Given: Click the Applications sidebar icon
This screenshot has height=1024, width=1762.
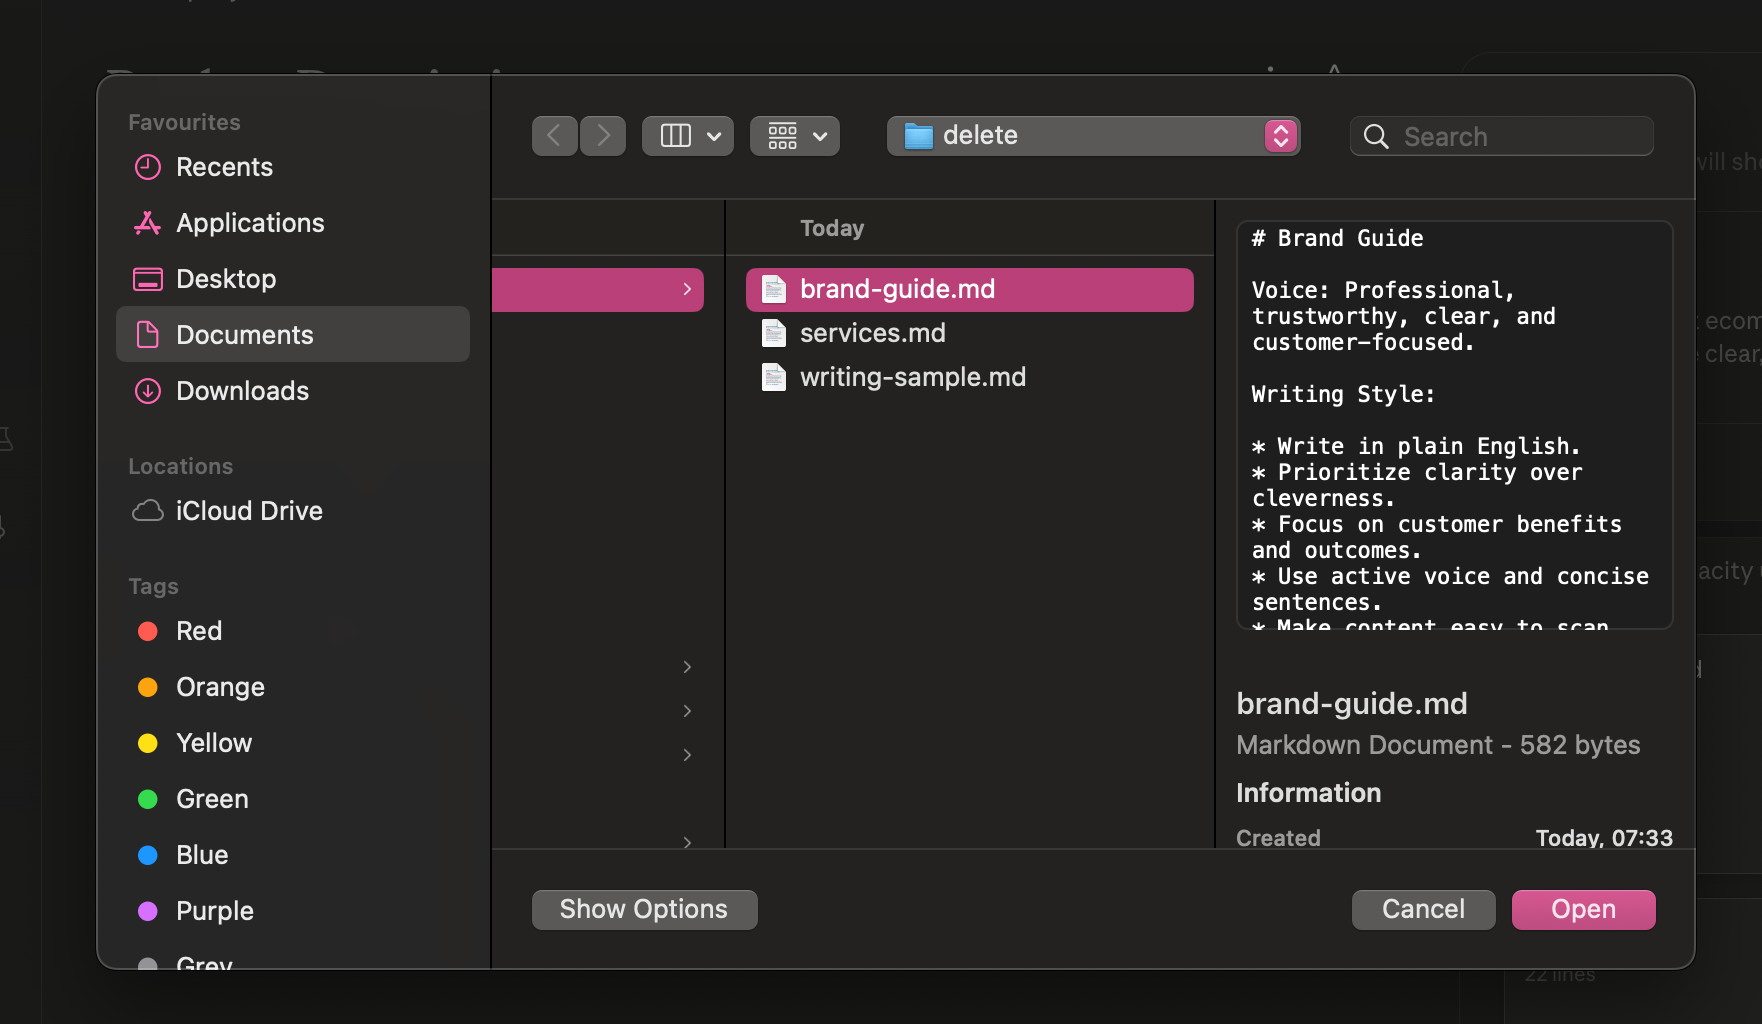Looking at the screenshot, I should (148, 223).
